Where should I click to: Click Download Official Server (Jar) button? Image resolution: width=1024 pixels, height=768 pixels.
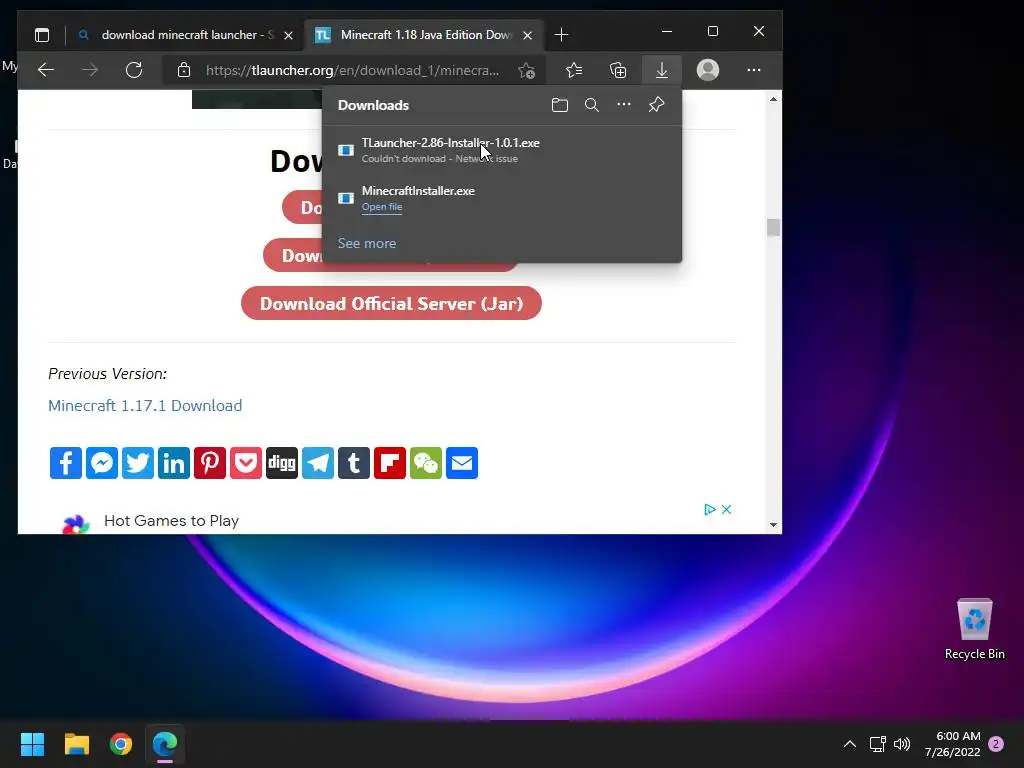point(391,304)
